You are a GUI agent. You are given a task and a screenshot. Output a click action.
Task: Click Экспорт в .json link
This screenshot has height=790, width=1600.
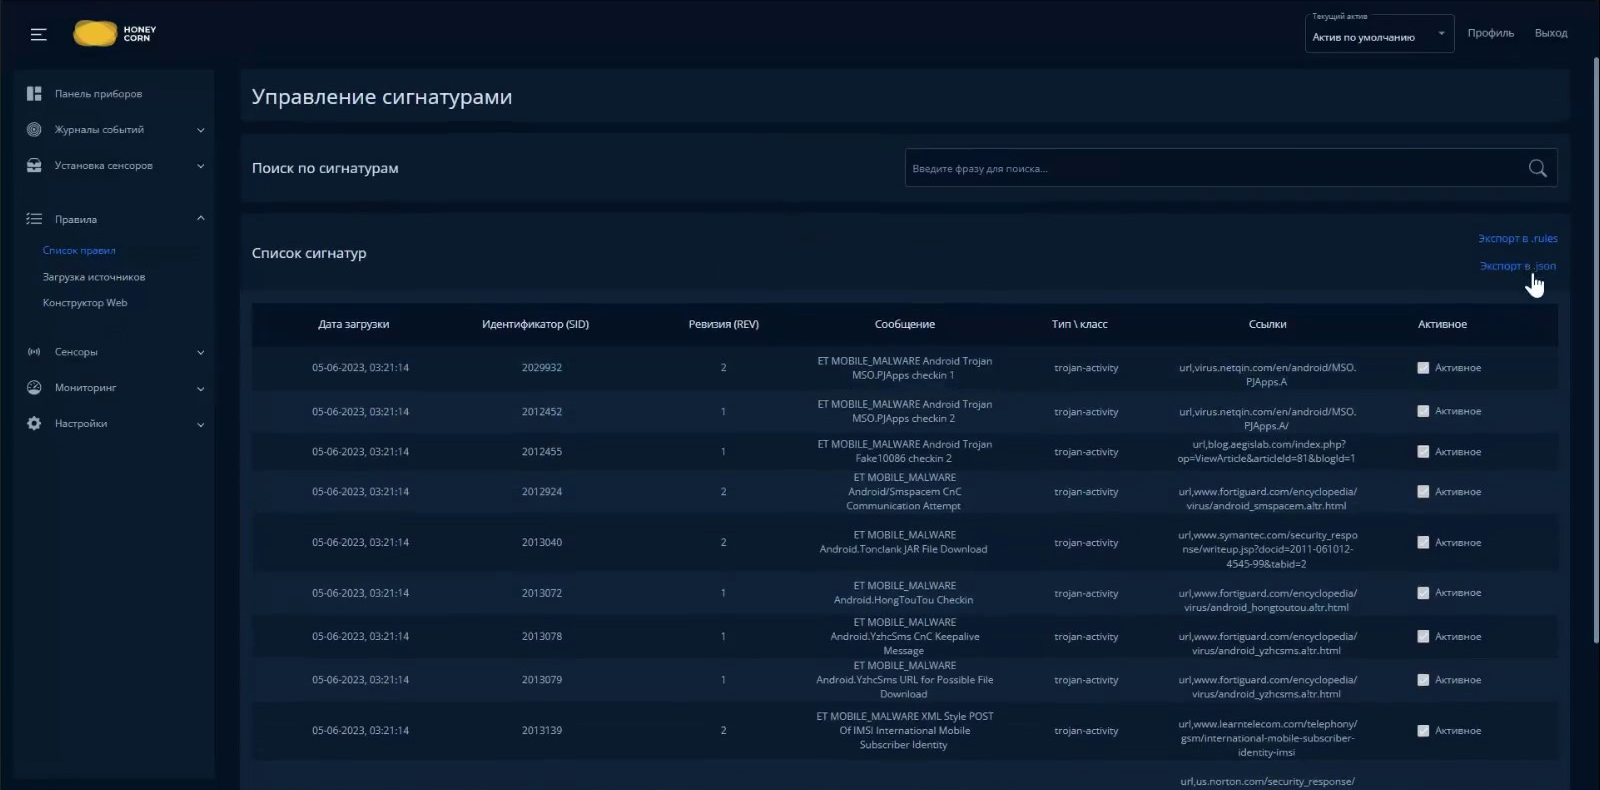pos(1517,266)
